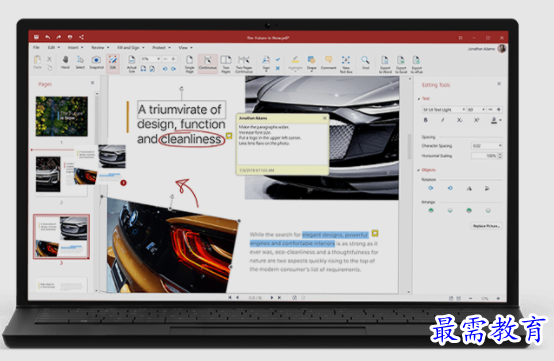The image size is (554, 361).
Task: Click the Sign tool
Action: coord(266,64)
